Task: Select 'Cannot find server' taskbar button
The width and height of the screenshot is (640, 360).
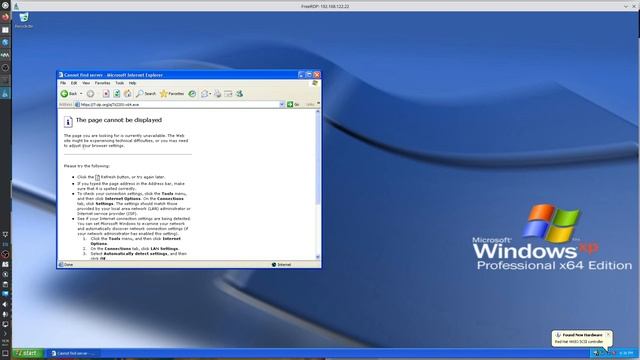Action: click(x=73, y=353)
